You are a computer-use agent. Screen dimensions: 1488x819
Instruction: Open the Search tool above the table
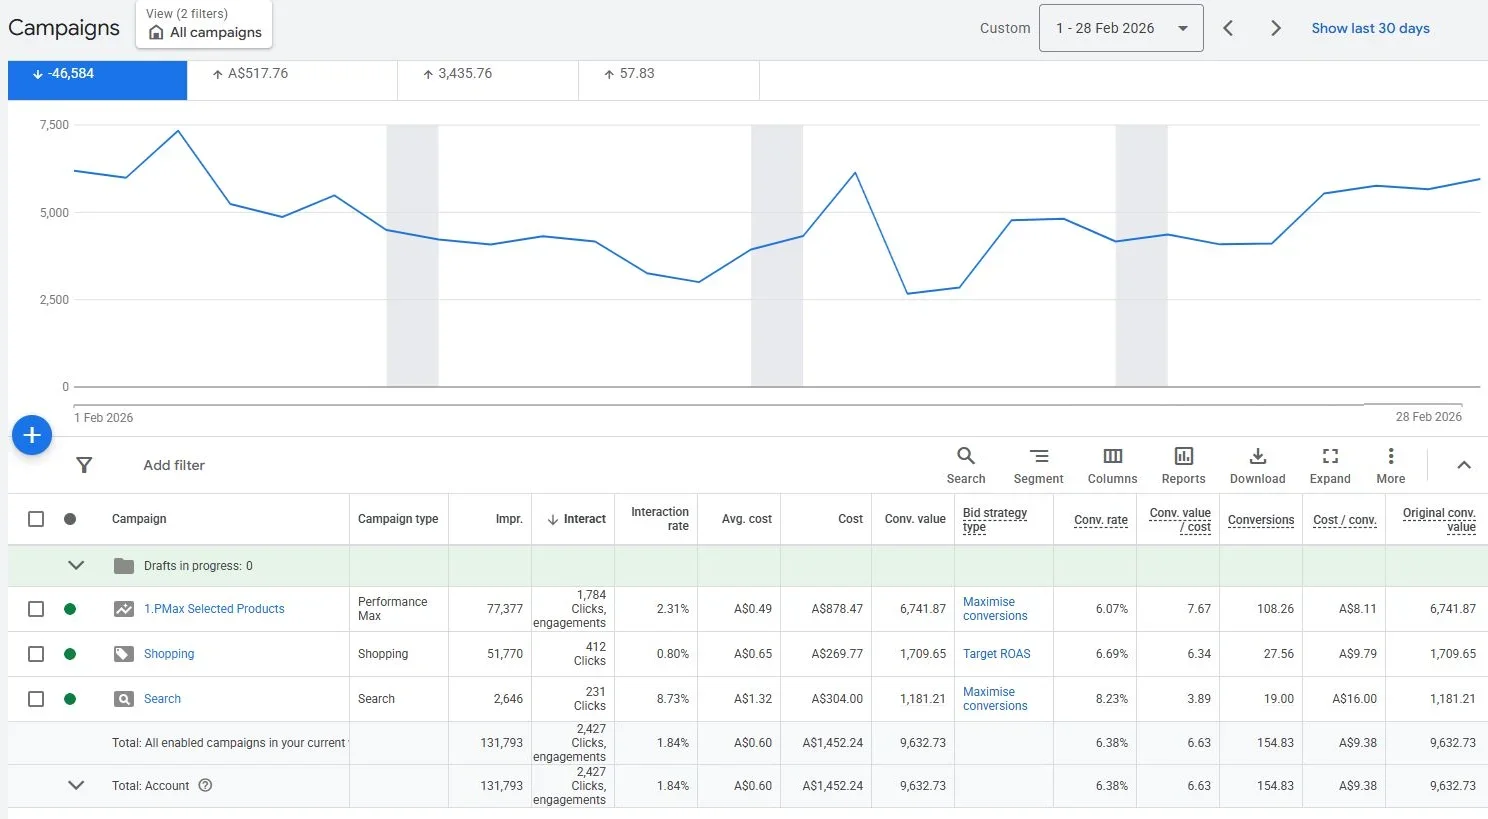tap(964, 464)
